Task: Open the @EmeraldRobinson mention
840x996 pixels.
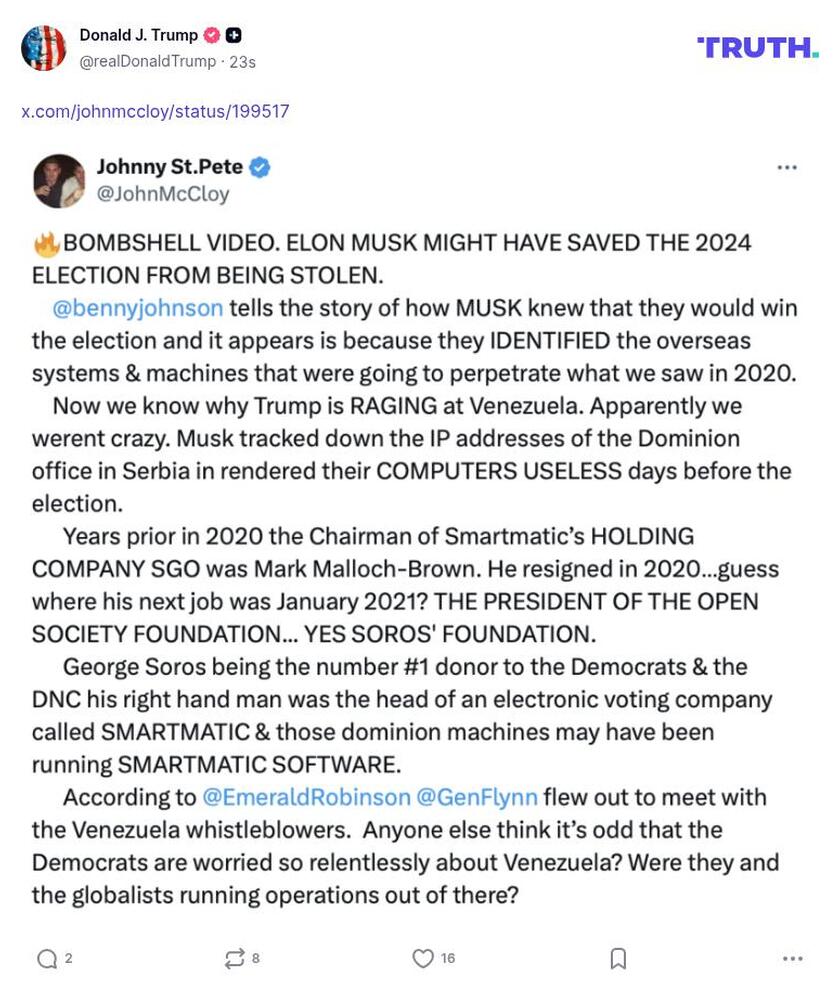Action: click(x=306, y=797)
